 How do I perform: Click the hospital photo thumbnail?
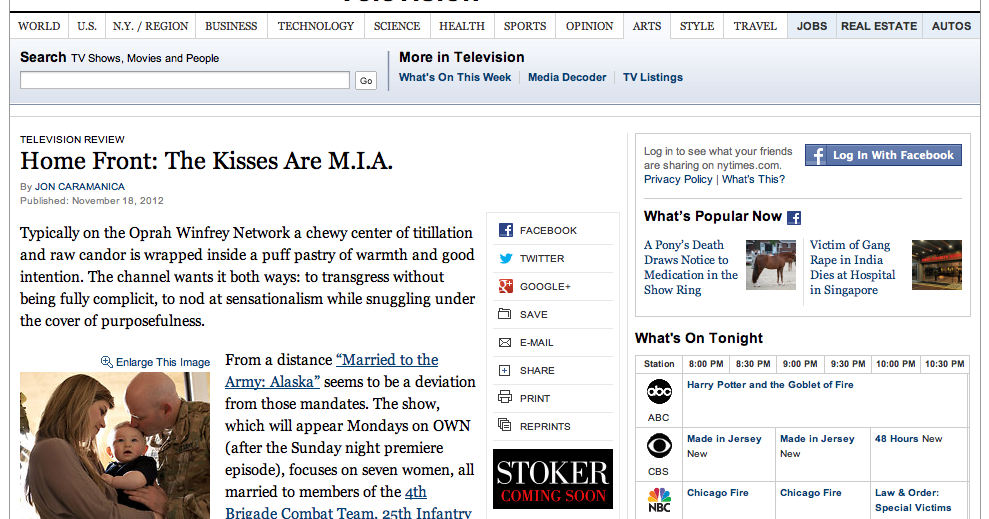click(937, 265)
